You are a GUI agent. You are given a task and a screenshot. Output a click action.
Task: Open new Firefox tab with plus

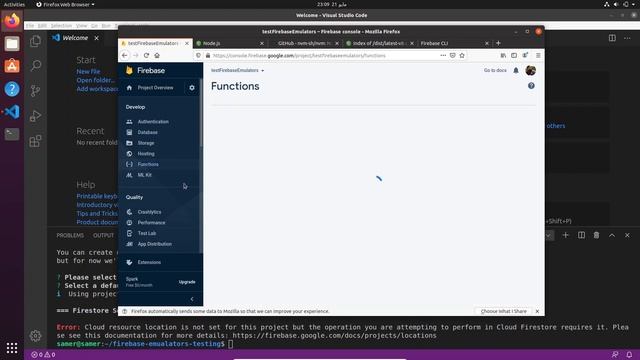pos(498,43)
